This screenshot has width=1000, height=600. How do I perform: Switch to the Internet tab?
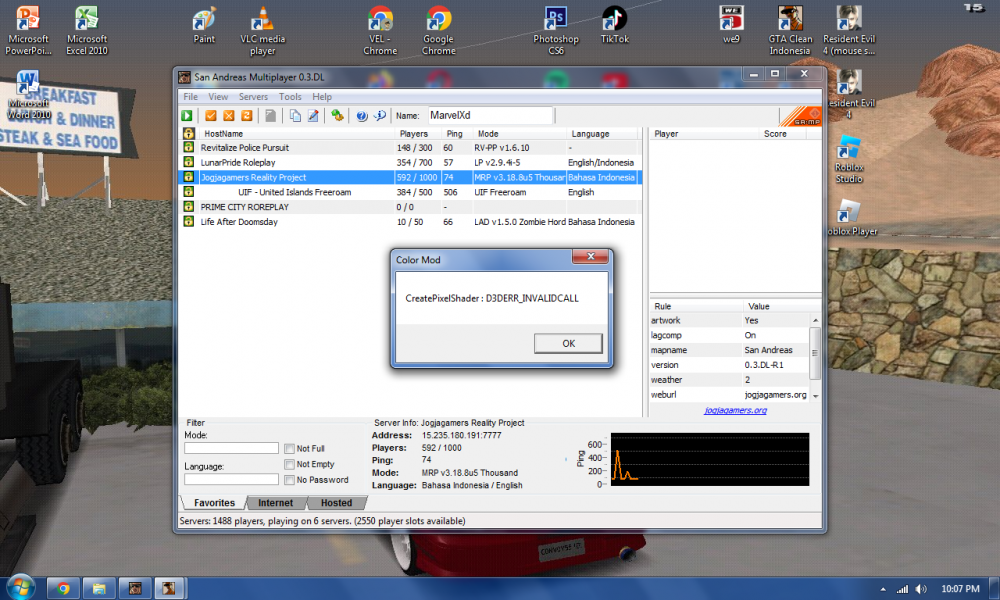click(276, 503)
